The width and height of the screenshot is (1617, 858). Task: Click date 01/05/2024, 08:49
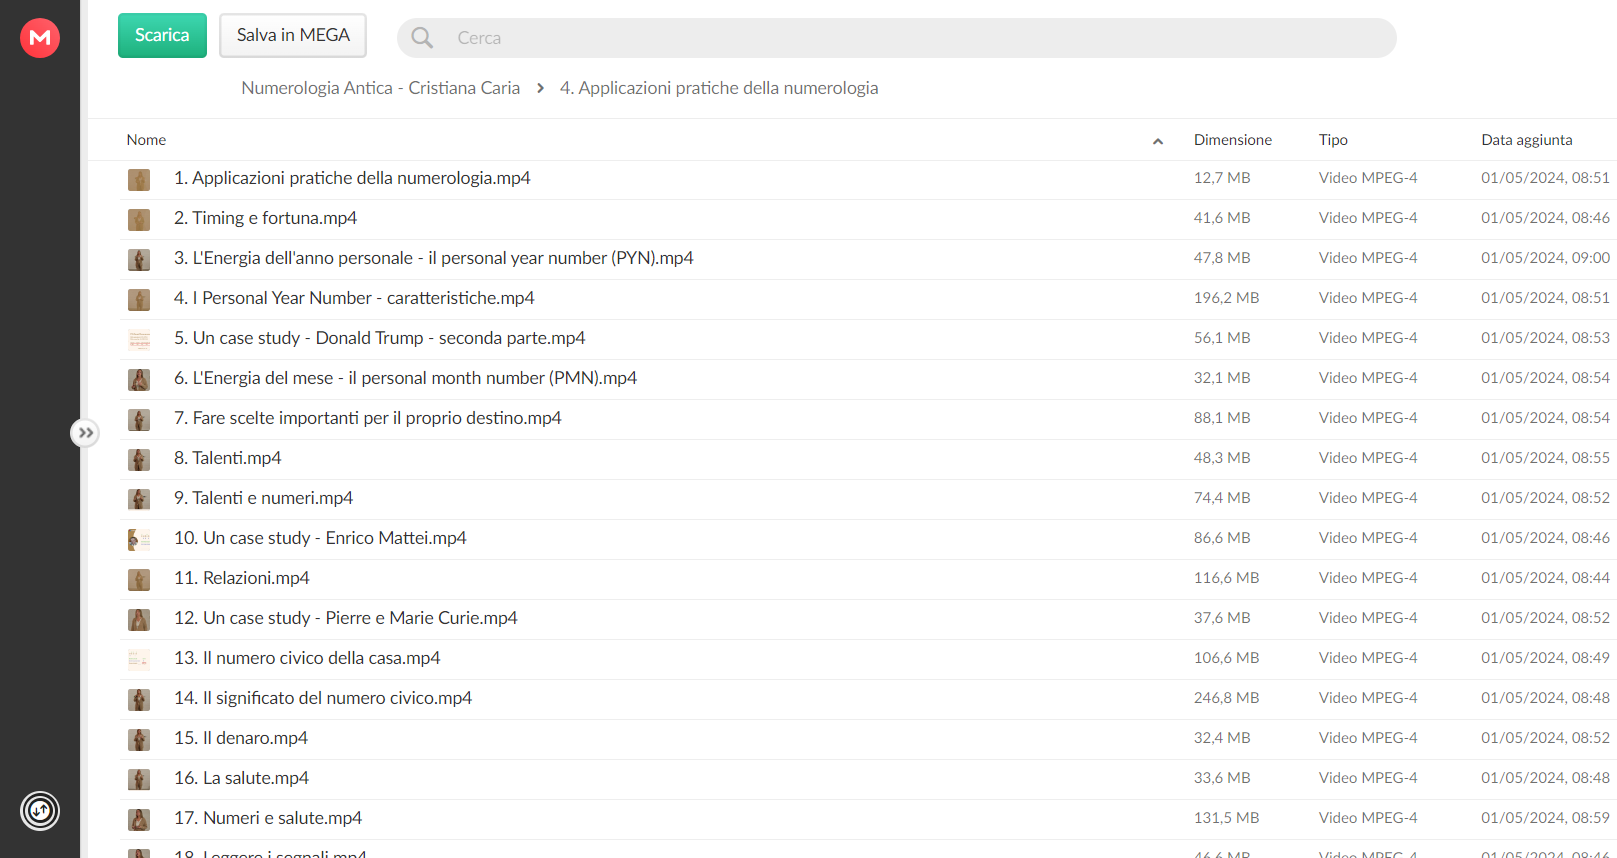(x=1545, y=658)
